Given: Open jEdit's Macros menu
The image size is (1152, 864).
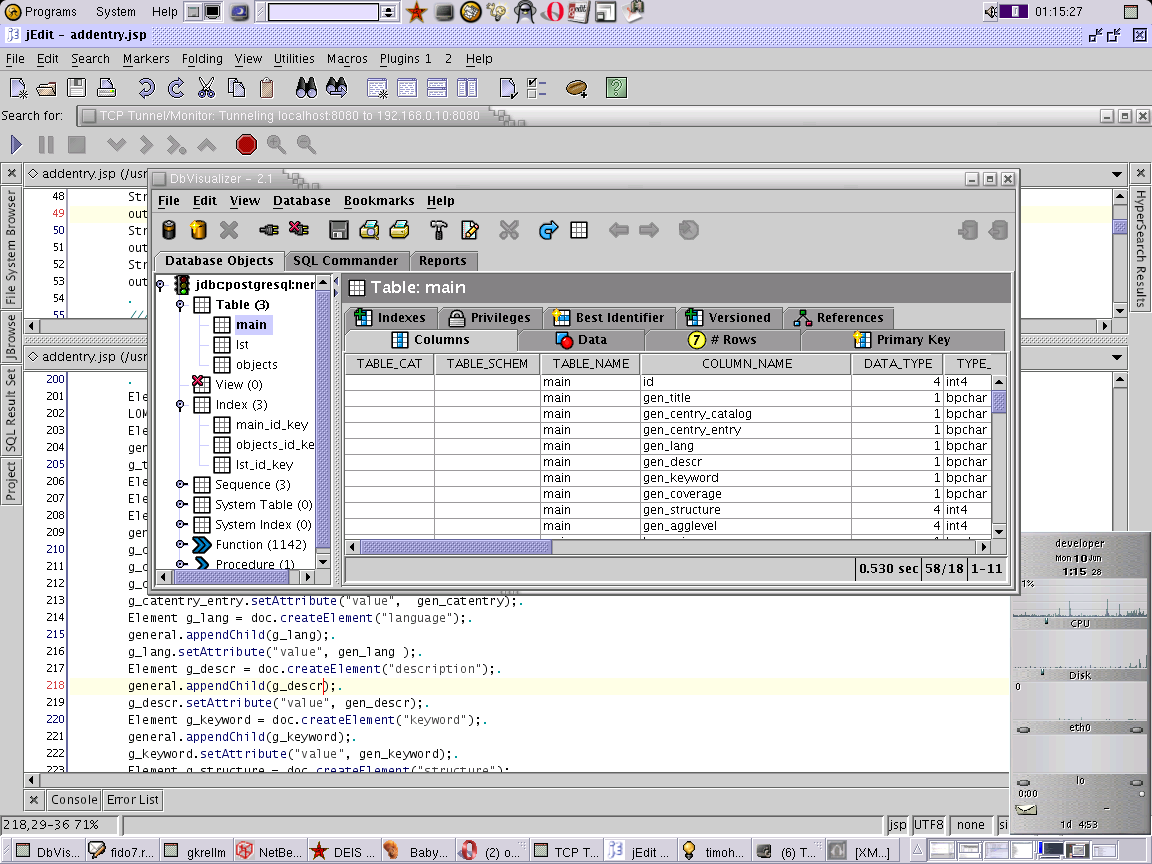Looking at the screenshot, I should [347, 59].
